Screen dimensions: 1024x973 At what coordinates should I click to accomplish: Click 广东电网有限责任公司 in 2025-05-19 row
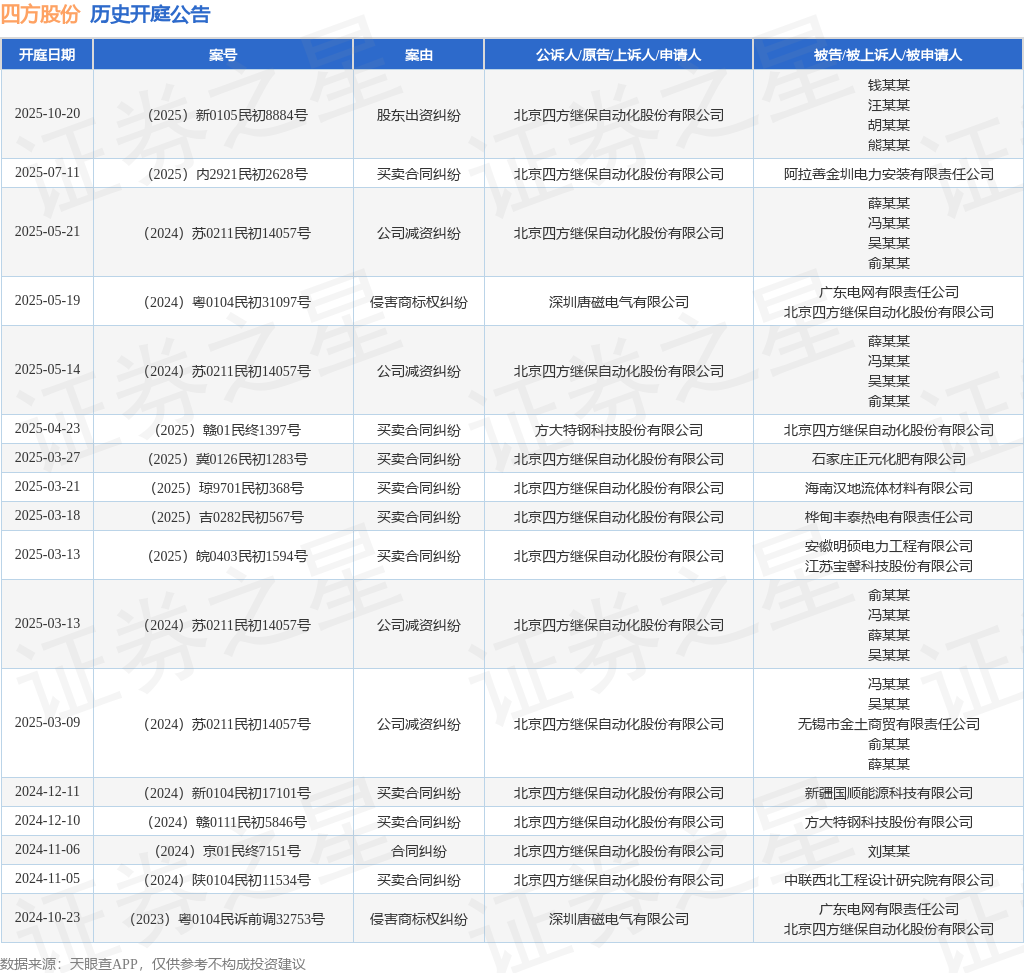tap(889, 293)
